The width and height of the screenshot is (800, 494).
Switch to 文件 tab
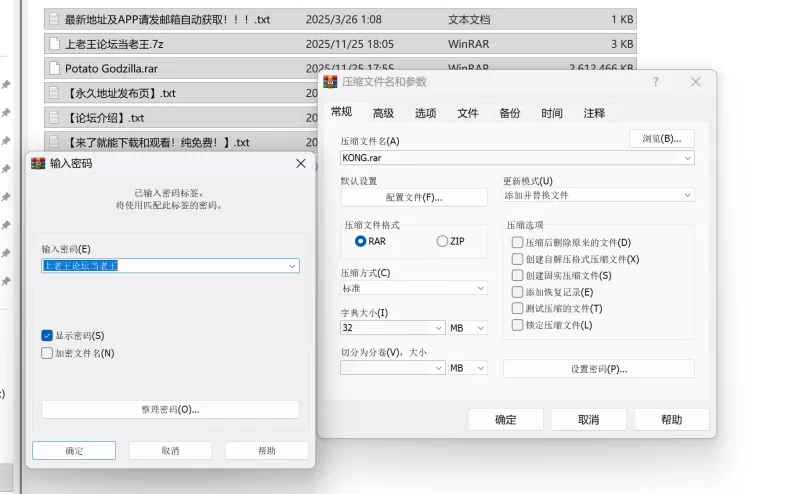(x=467, y=113)
